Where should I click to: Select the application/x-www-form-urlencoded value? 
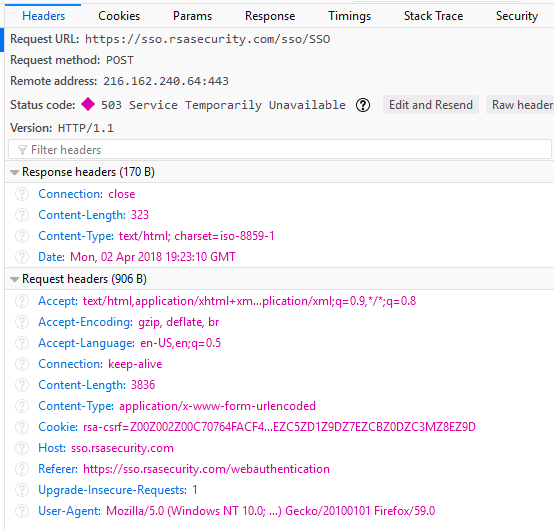point(217,406)
